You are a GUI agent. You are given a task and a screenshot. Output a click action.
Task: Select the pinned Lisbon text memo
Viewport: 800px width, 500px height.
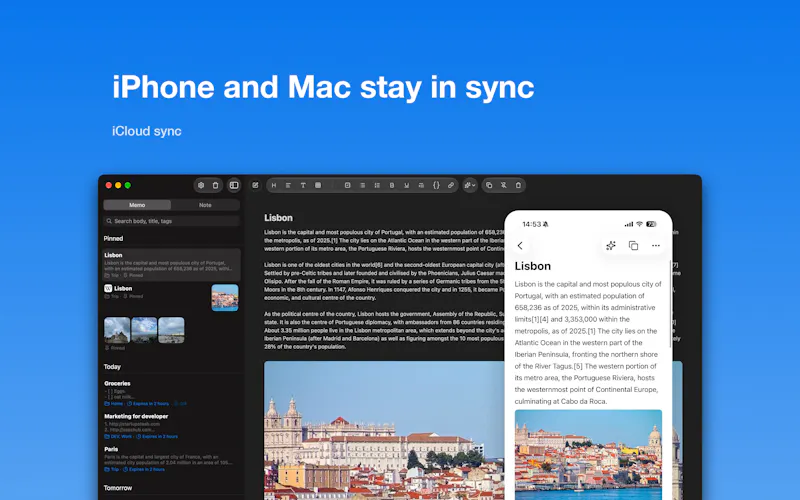[171, 265]
